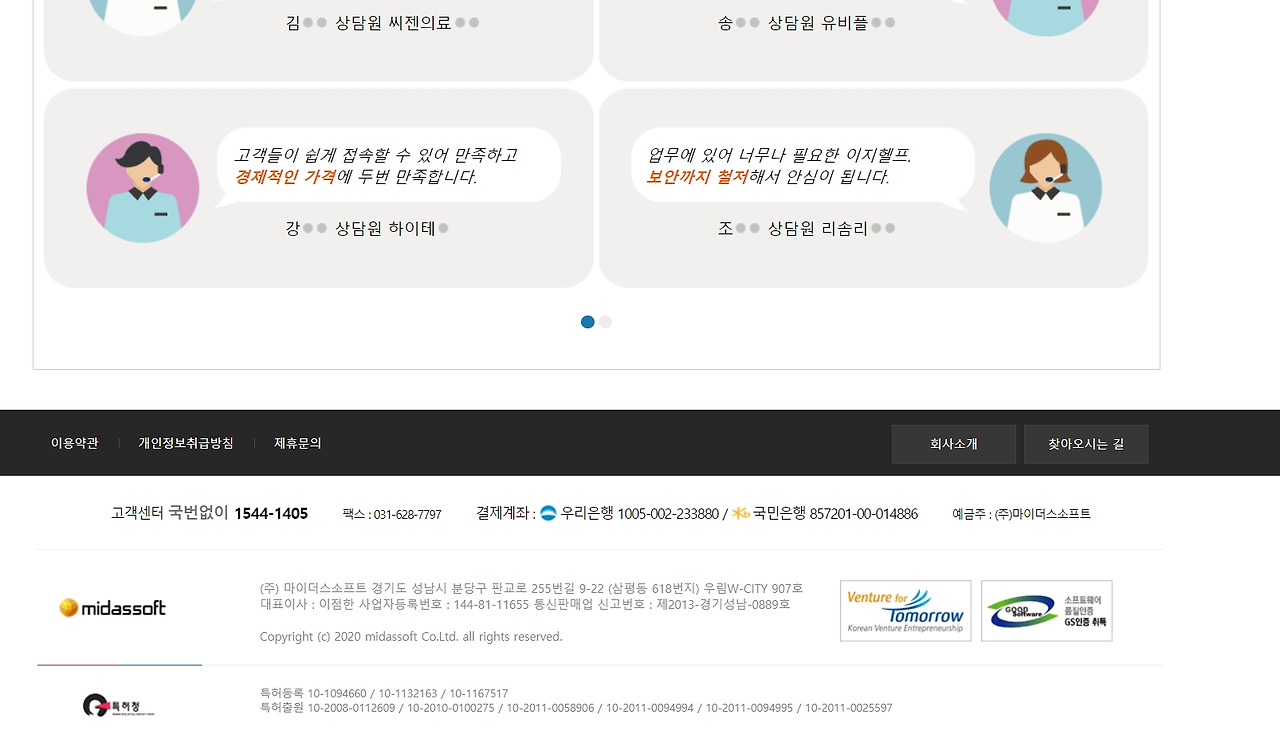1280x738 pixels.
Task: Click counselor 조's blue avatar icon
Action: pyautogui.click(x=1046, y=187)
